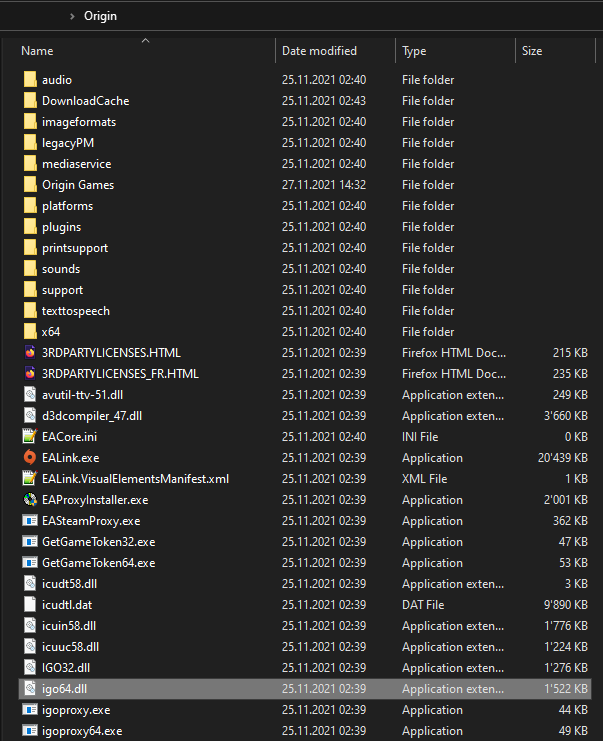Click the icudtl.dat blank file icon
This screenshot has height=741, width=603.
click(30, 604)
